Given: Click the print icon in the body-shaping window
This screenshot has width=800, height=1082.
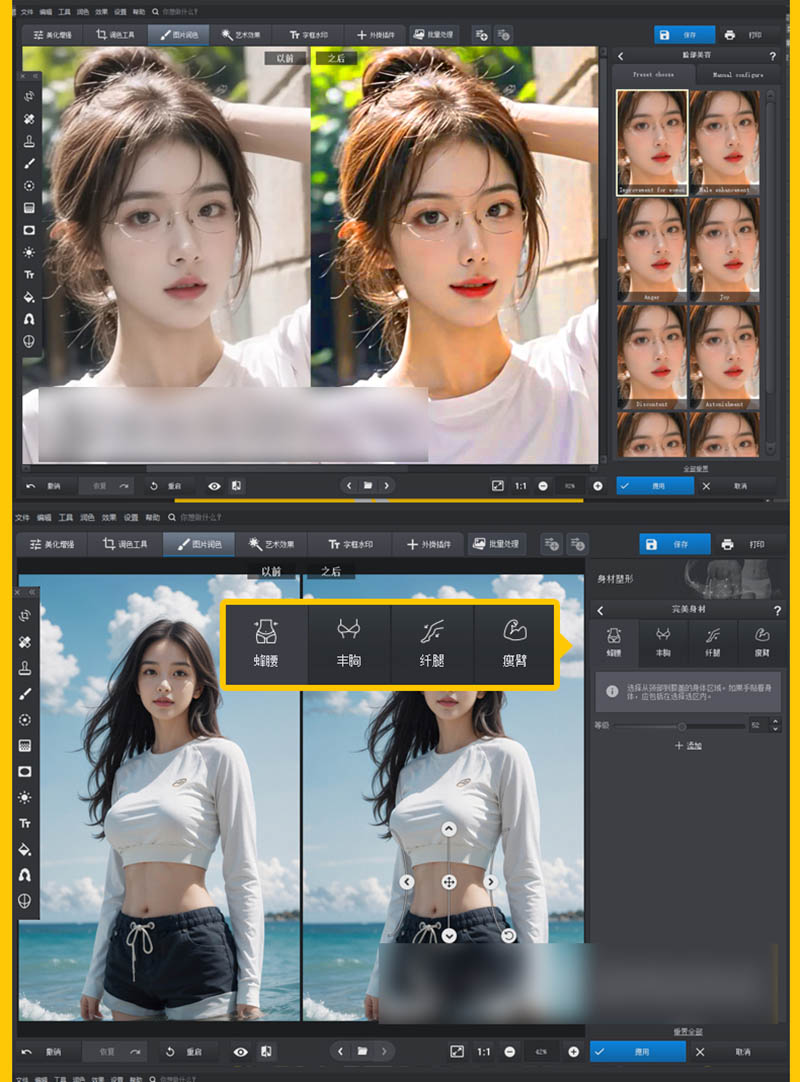Looking at the screenshot, I should tap(727, 544).
